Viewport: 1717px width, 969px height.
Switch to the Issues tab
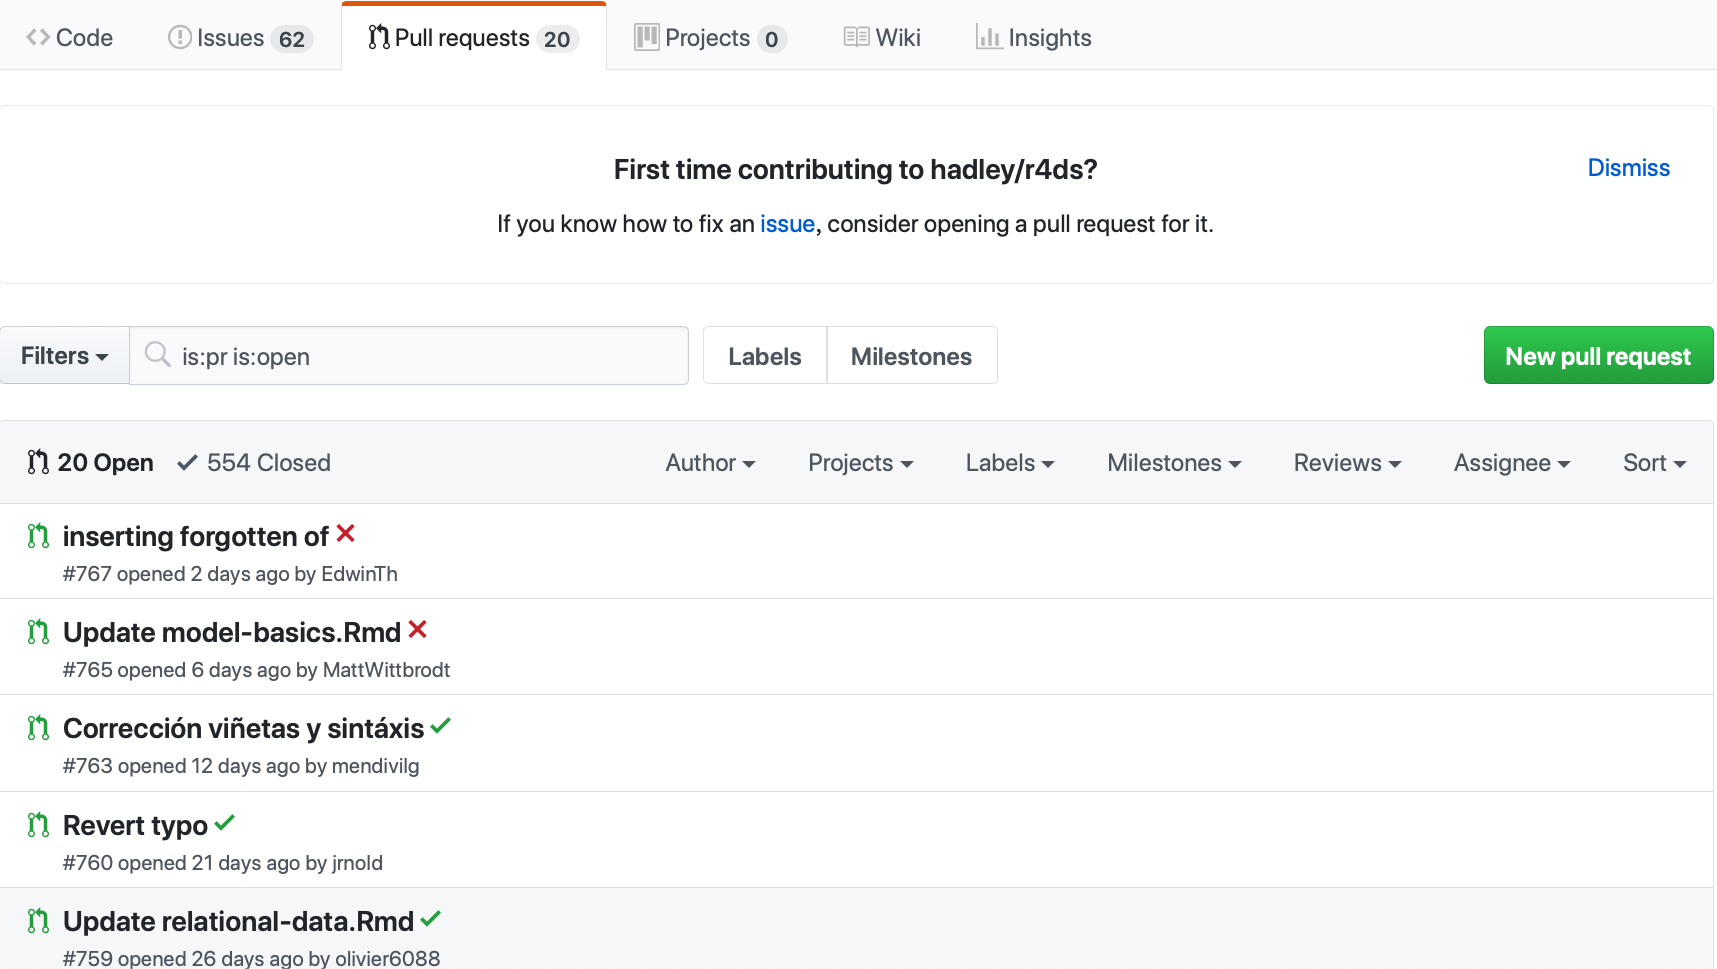click(240, 38)
